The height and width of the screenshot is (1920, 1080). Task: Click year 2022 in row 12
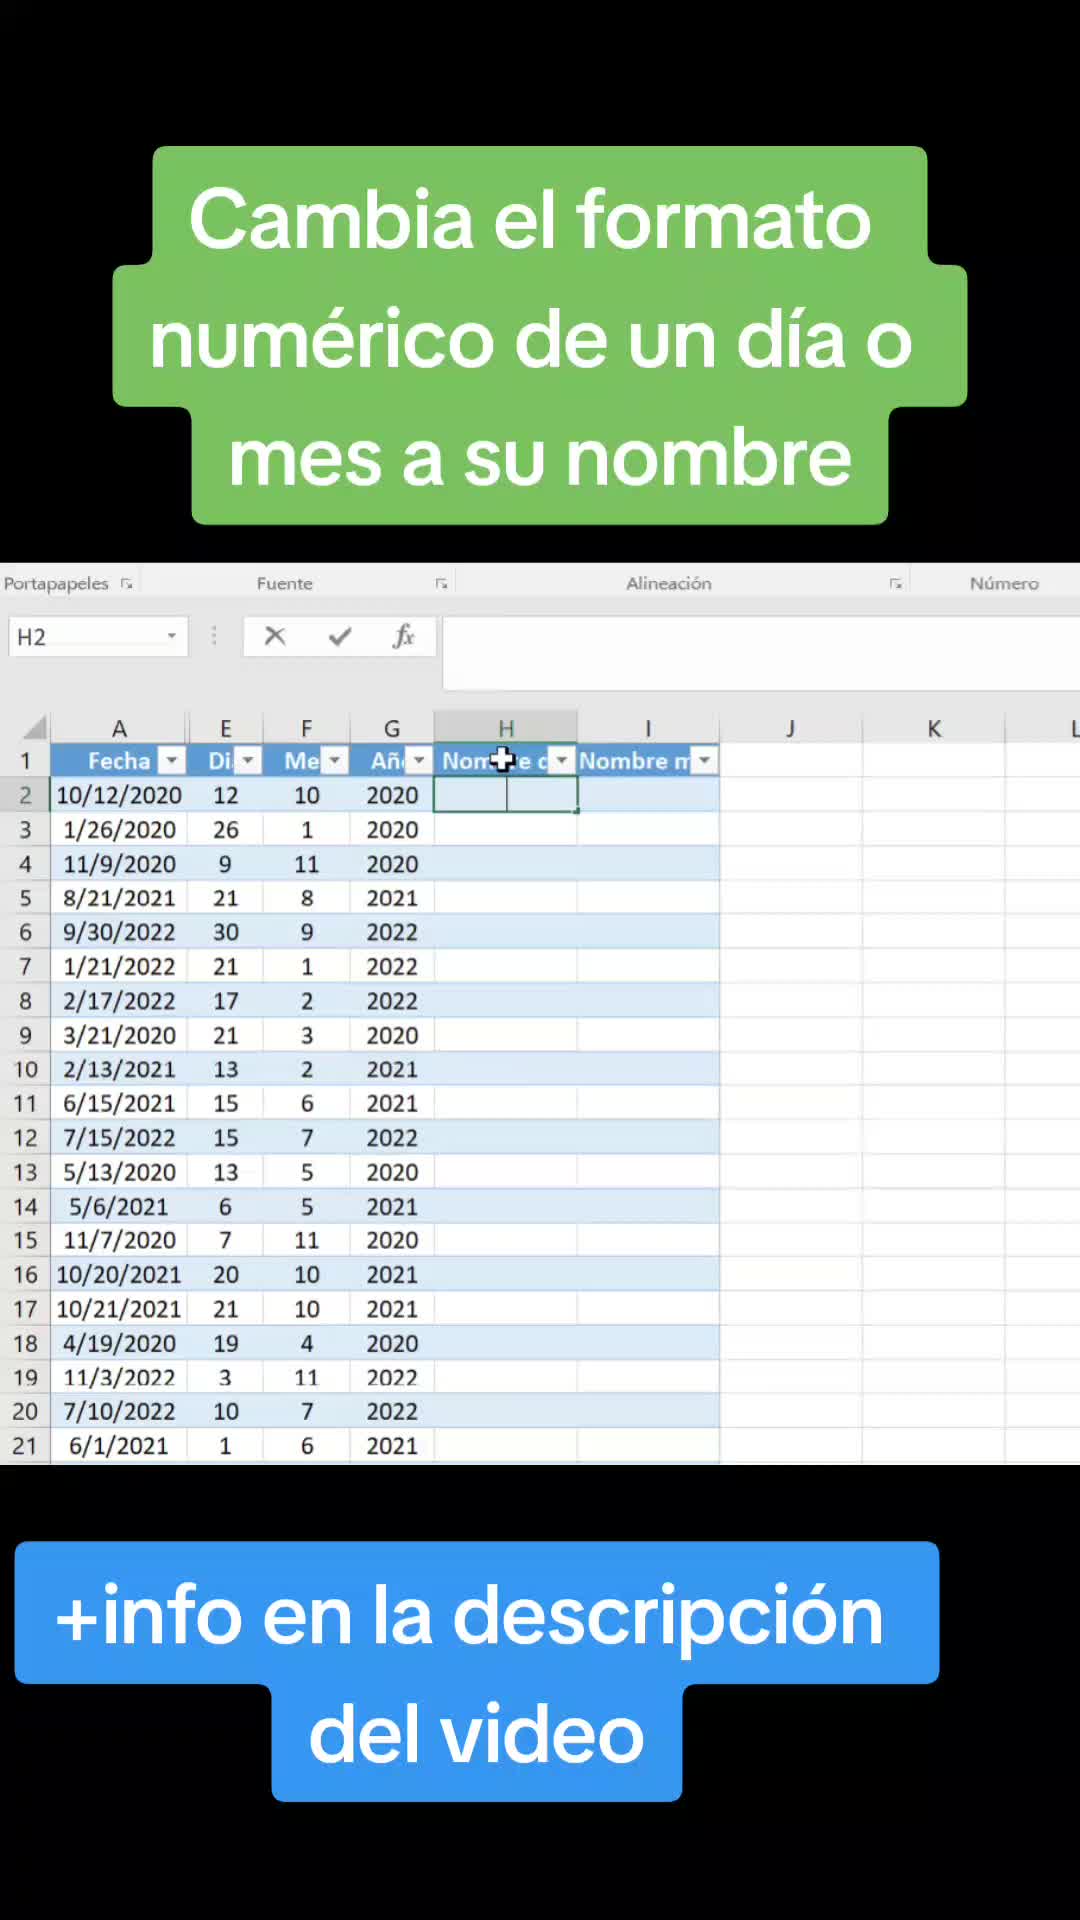coord(392,1138)
